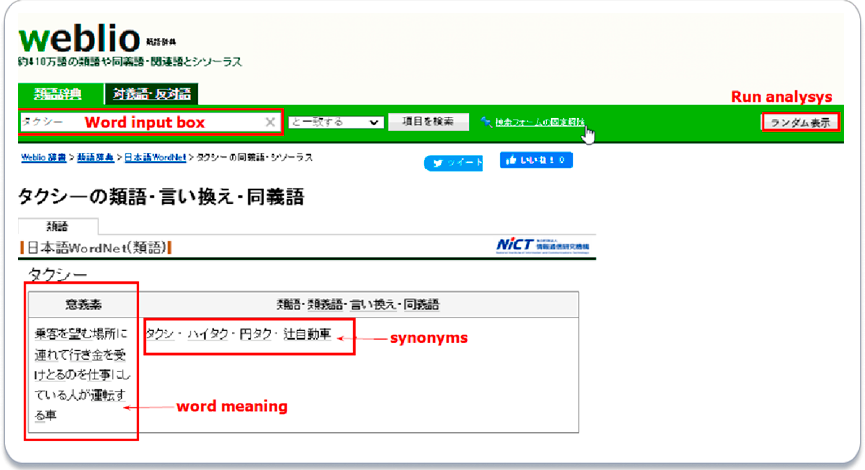Switch to the 対義語・反対語 tab
Viewport: 865px width, 470px height.
(152, 94)
